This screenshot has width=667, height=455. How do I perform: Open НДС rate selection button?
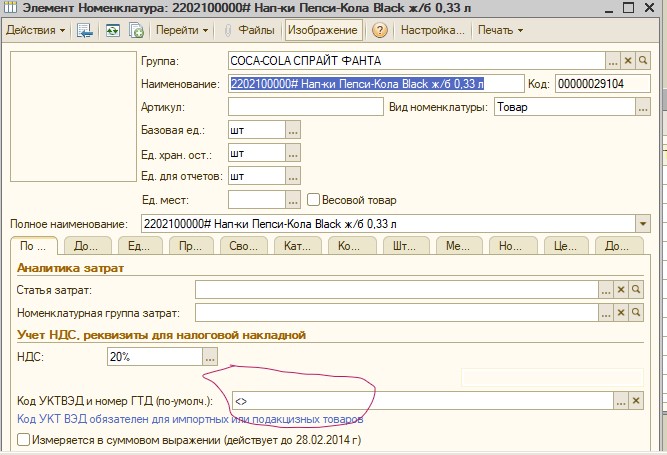(x=210, y=357)
